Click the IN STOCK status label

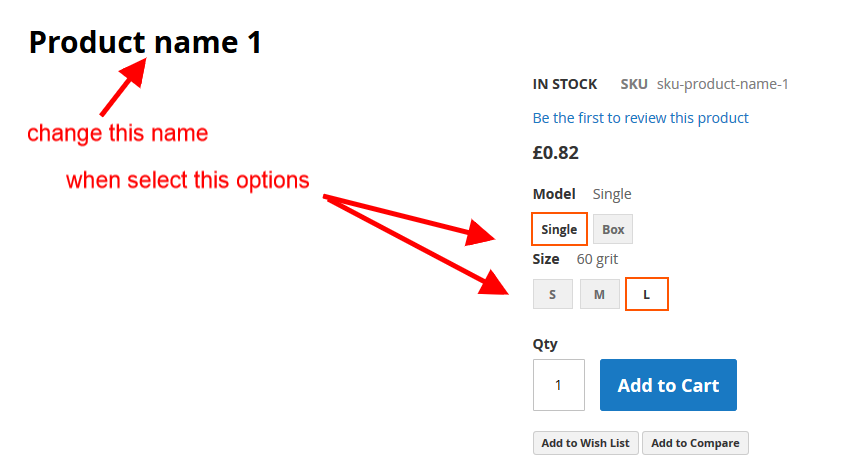click(565, 84)
